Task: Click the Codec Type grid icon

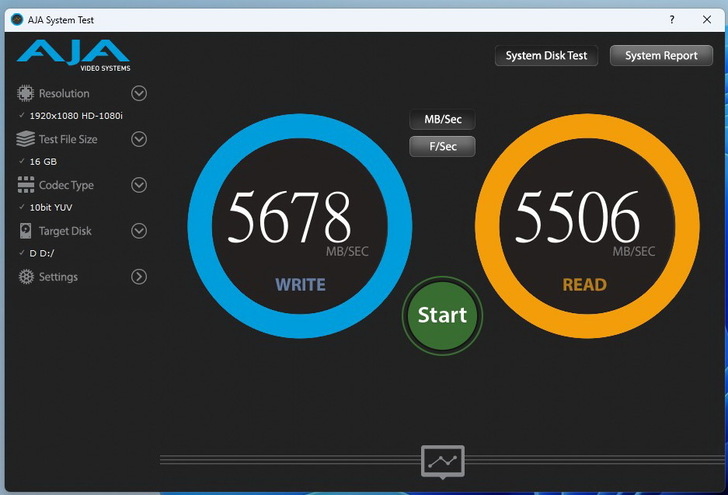Action: pos(26,185)
